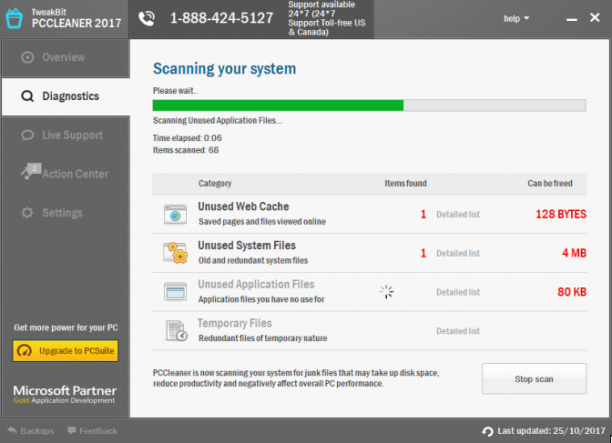Image resolution: width=612 pixels, height=443 pixels.
Task: Click the Can be freed column header
Action: click(550, 183)
